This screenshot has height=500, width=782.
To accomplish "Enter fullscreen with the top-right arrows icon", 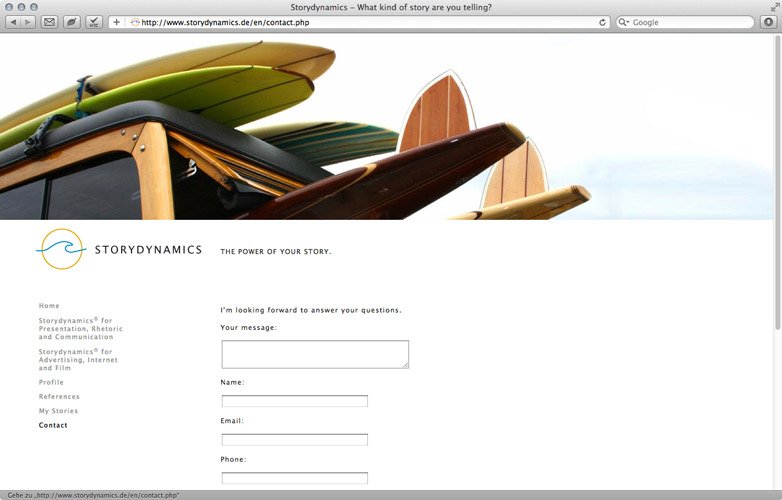I will pyautogui.click(x=775, y=7).
